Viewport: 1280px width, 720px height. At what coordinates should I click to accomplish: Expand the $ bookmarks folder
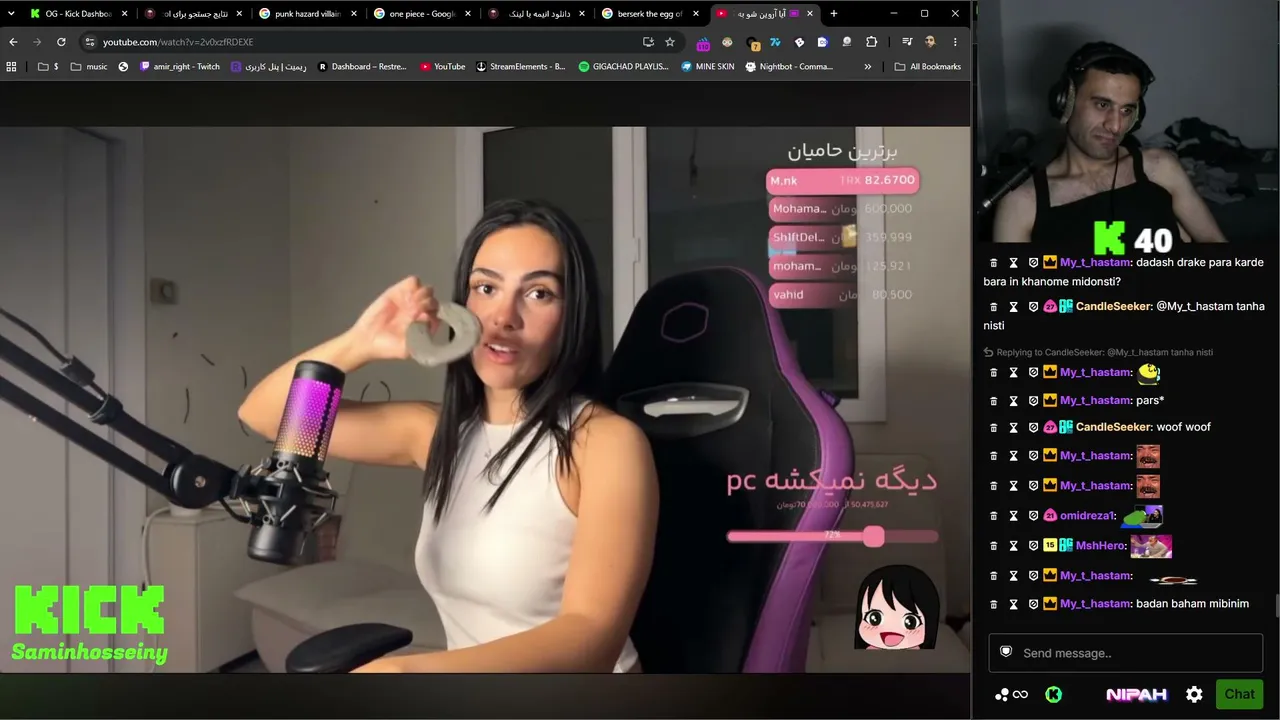[48, 67]
